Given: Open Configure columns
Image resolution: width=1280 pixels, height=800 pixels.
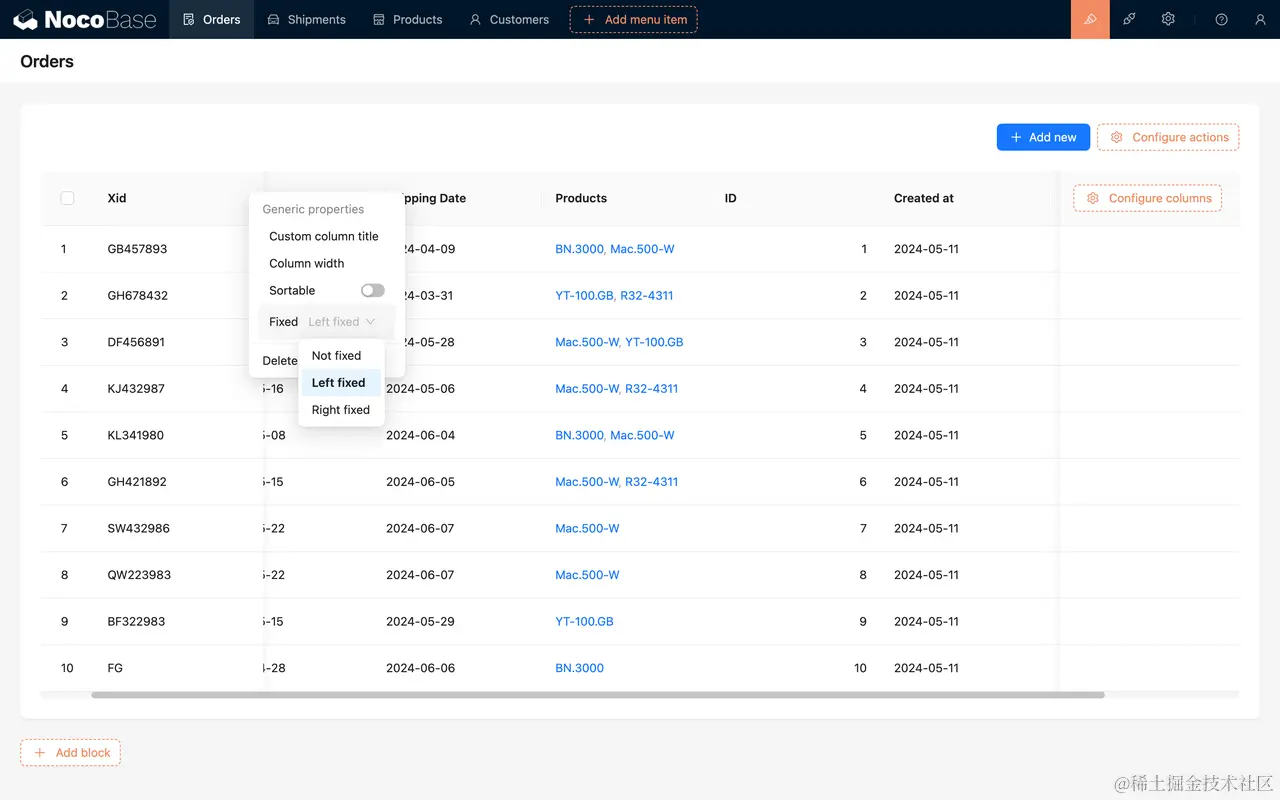Looking at the screenshot, I should tap(1148, 198).
